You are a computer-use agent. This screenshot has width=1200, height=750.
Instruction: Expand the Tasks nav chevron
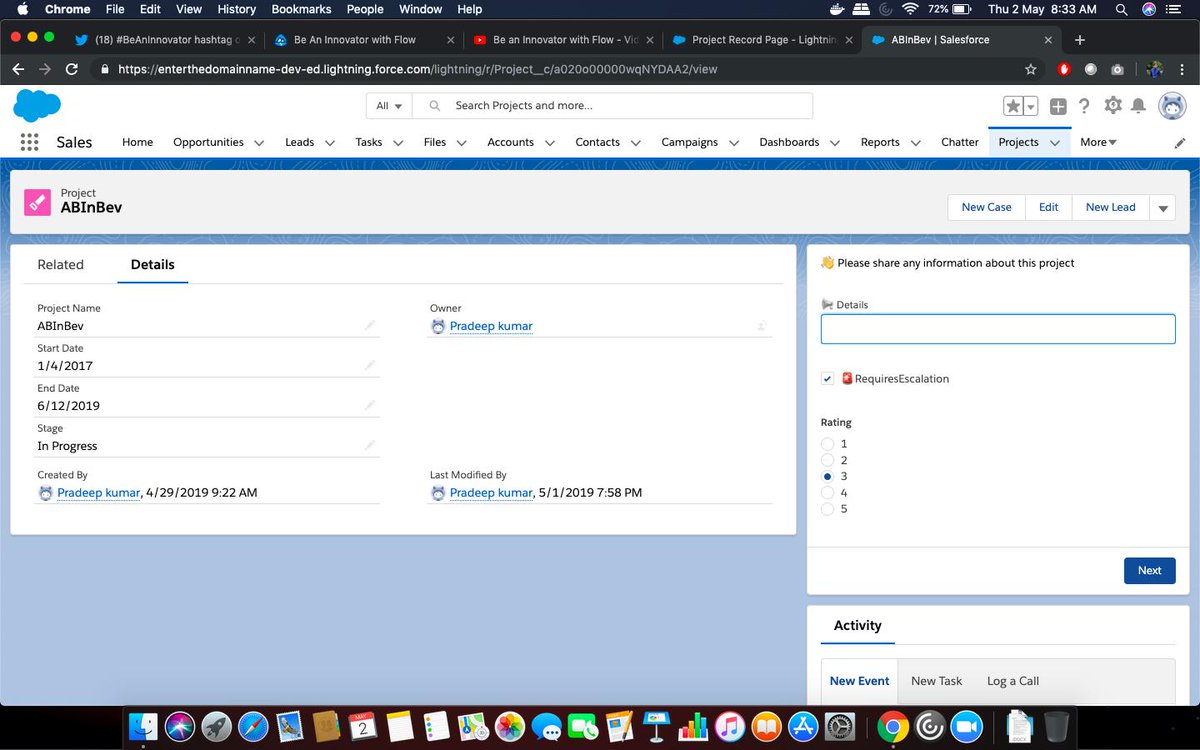397,143
